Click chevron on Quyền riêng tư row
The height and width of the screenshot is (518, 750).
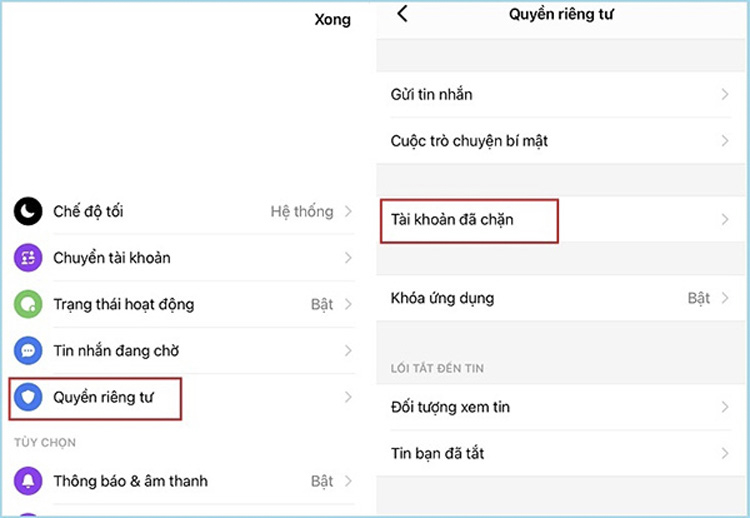tap(348, 397)
